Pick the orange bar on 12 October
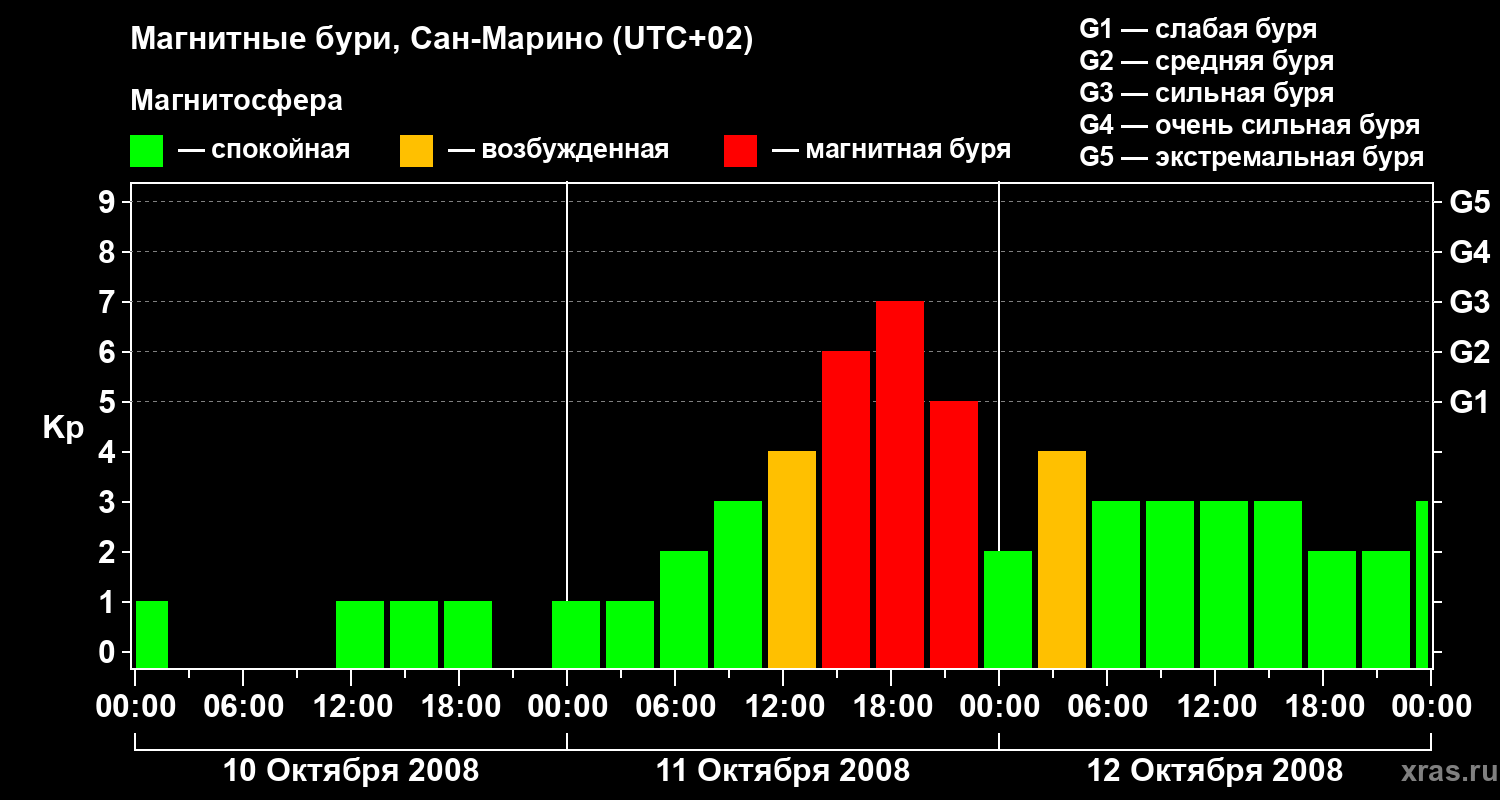 point(1062,560)
